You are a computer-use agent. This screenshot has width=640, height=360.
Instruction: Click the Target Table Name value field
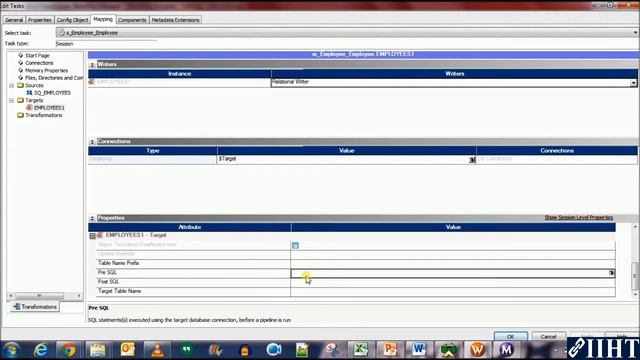(453, 292)
